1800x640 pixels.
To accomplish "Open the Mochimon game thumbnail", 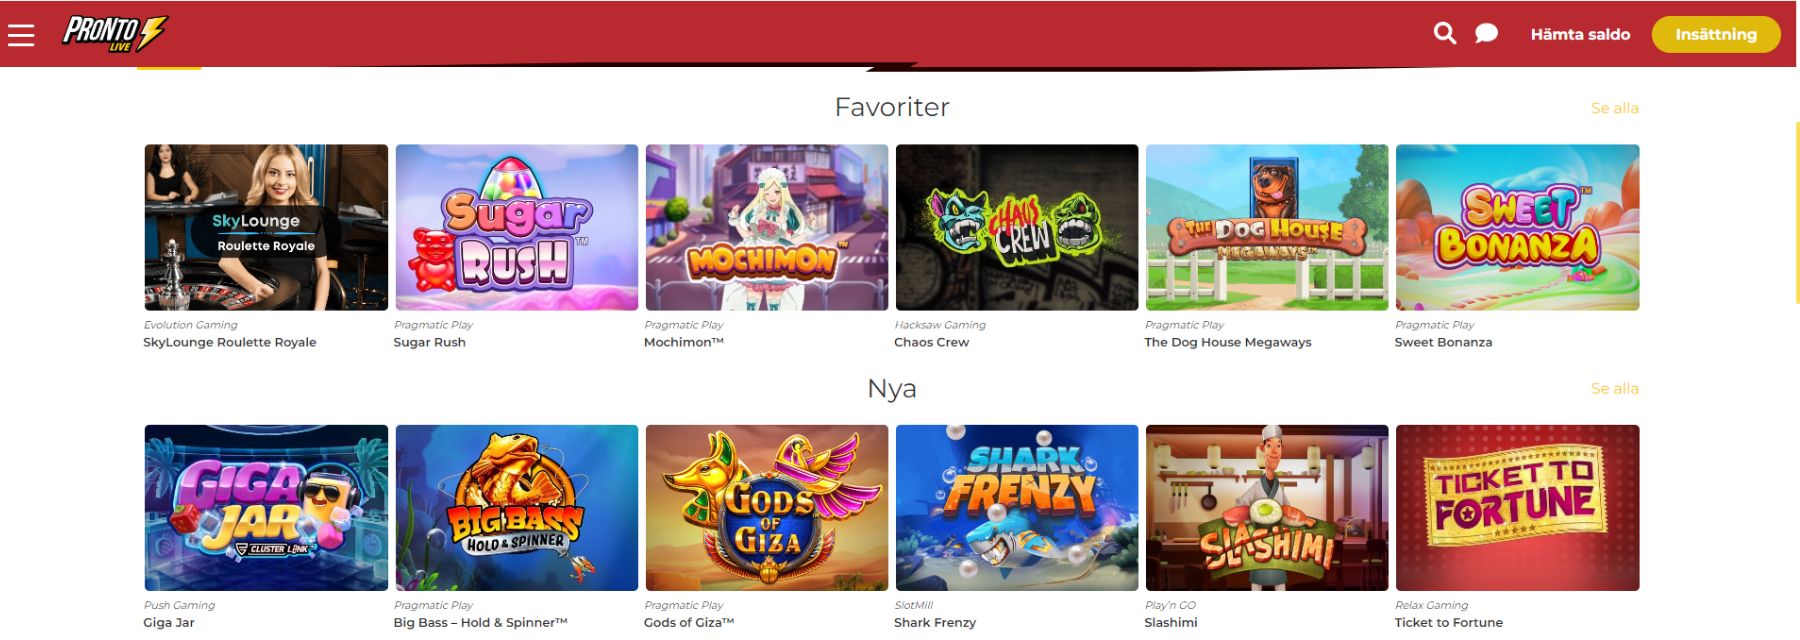I will [766, 227].
